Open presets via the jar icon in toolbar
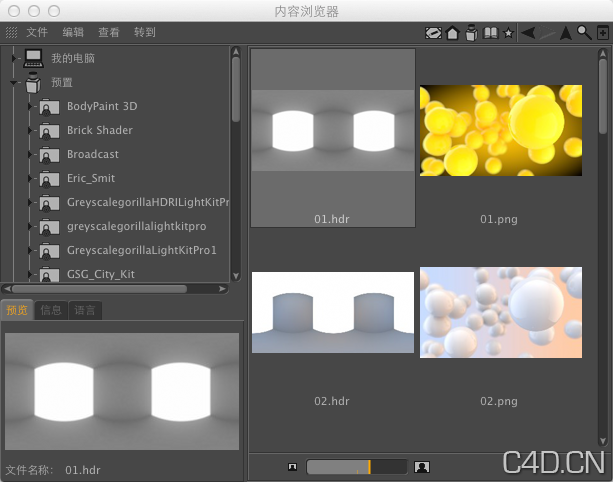613x482 pixels. pos(471,32)
